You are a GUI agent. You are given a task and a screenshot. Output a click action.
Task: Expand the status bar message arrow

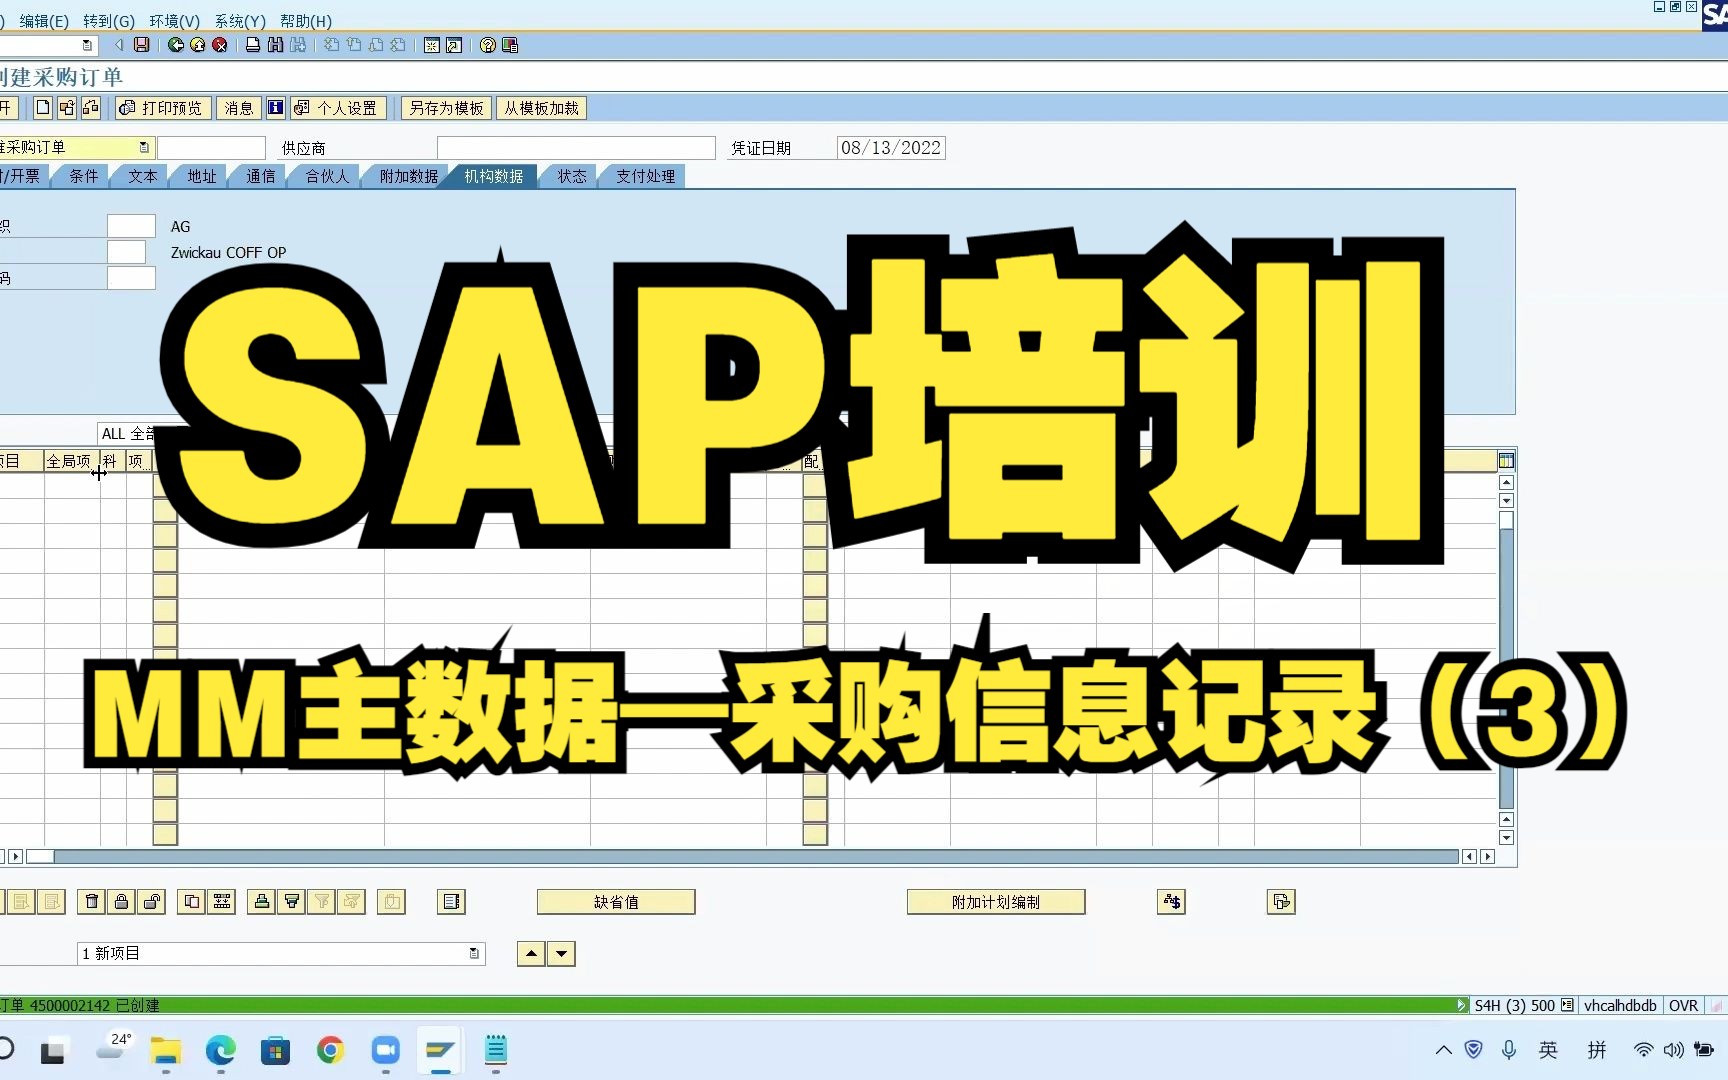[x=1462, y=1006]
